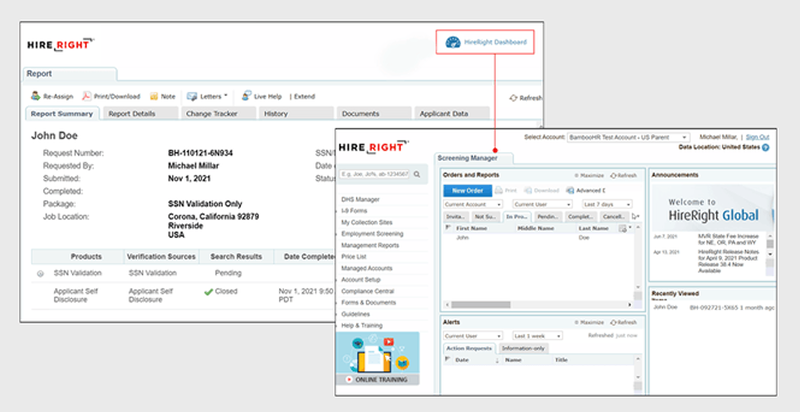
Task: Open Managed Accounts in sidebar
Action: tap(366, 268)
